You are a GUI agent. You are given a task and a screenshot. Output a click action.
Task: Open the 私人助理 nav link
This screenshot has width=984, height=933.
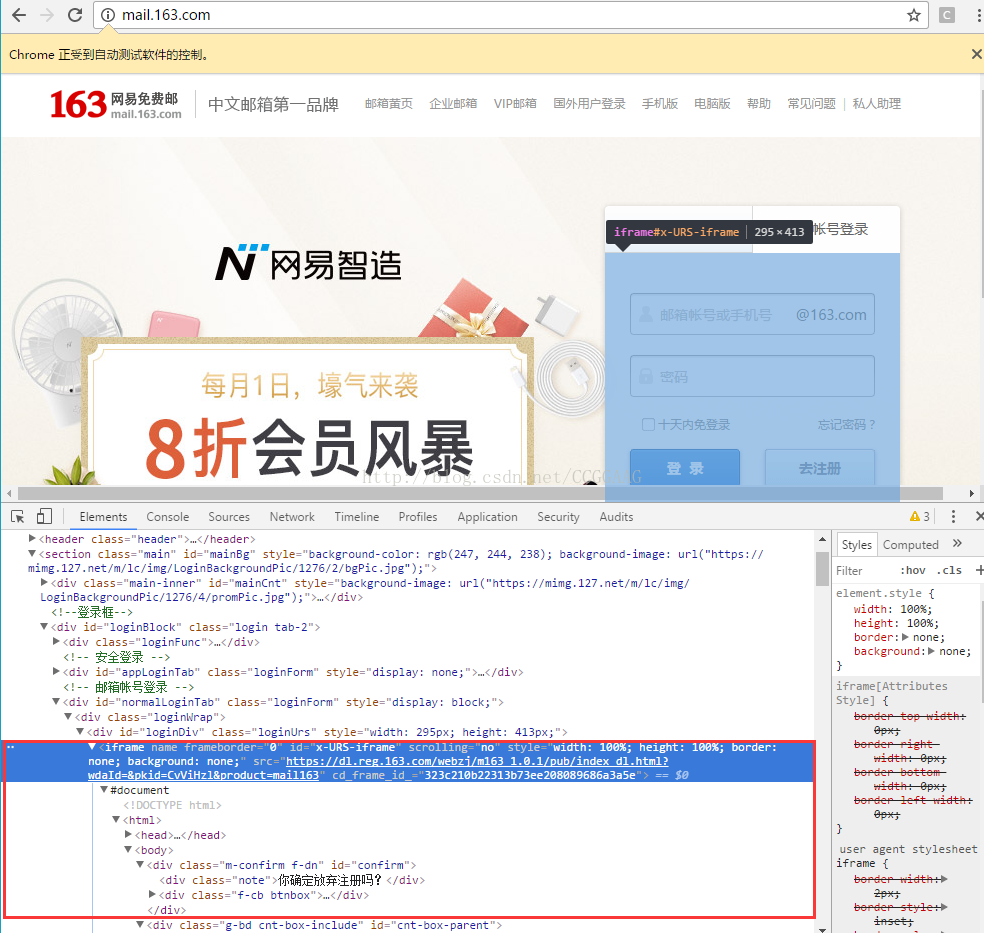click(x=877, y=104)
